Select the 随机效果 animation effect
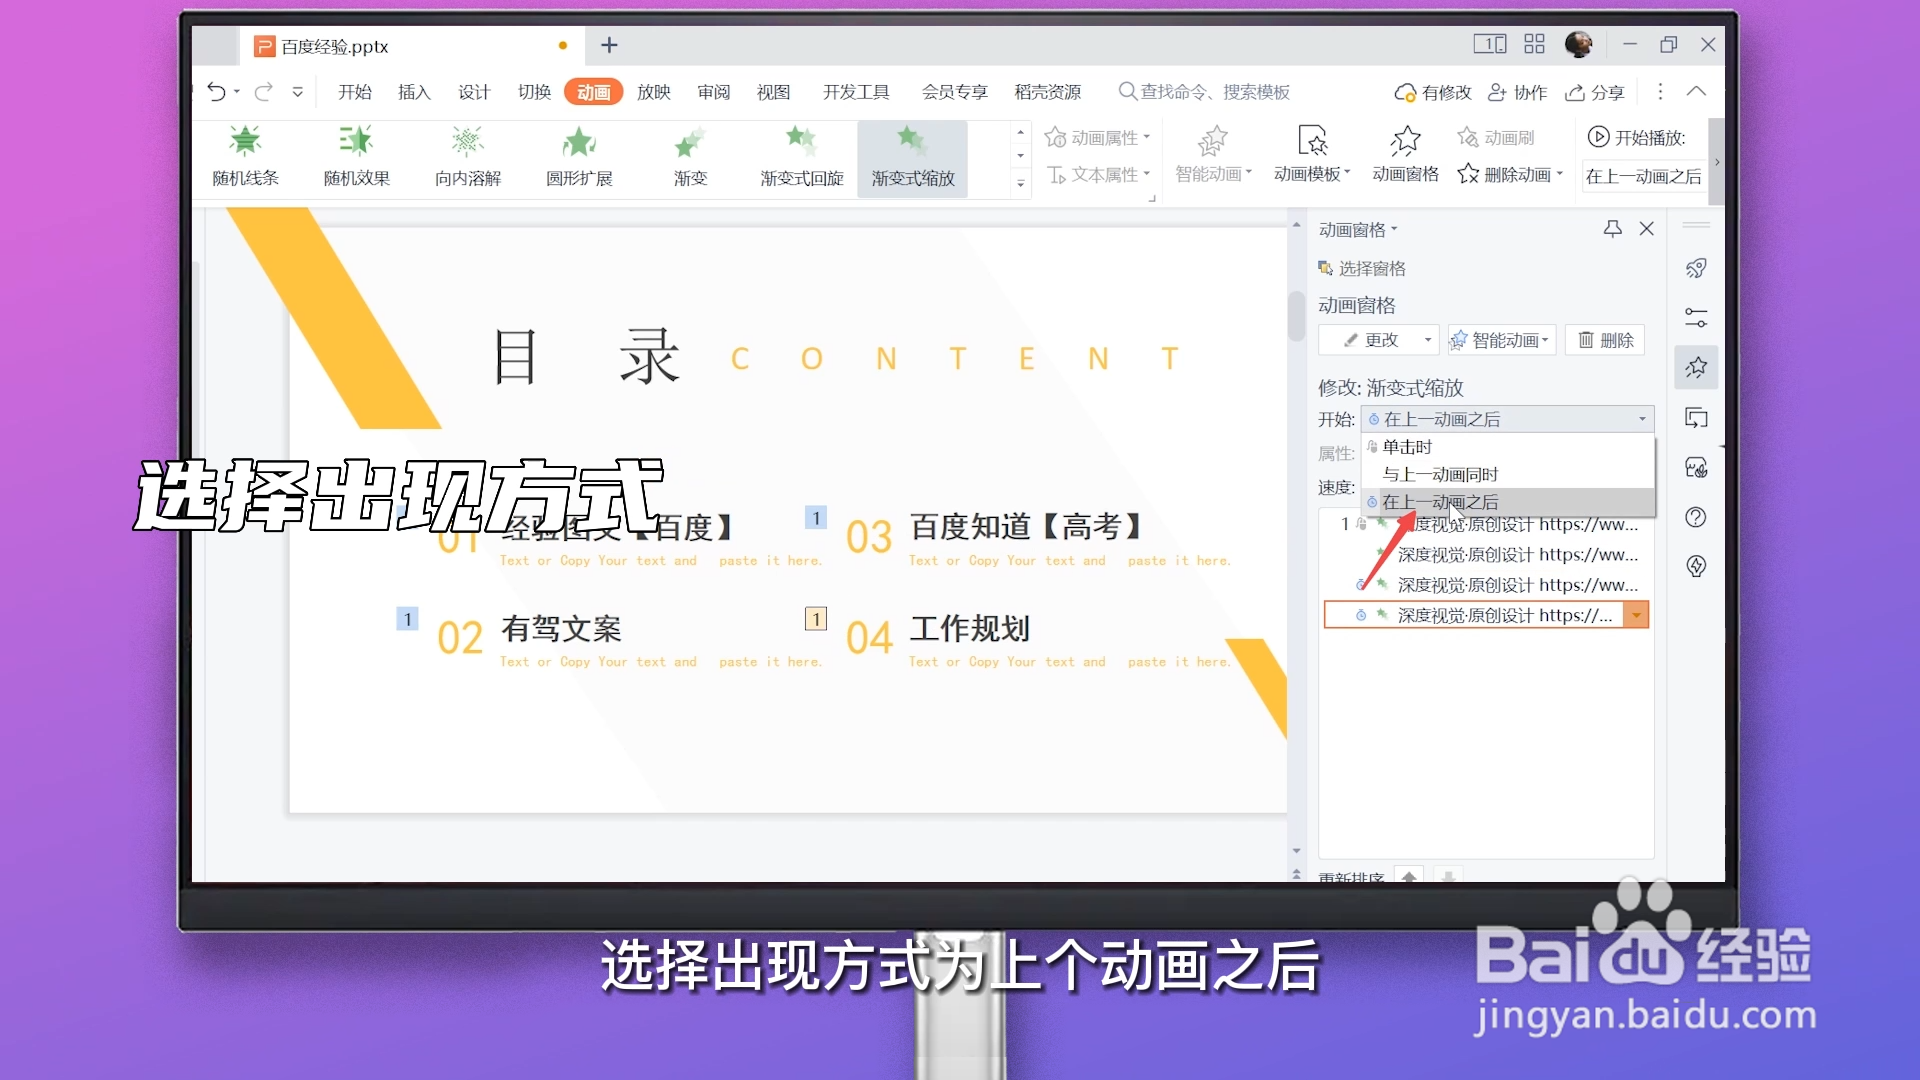Viewport: 1920px width, 1080px height. (356, 158)
